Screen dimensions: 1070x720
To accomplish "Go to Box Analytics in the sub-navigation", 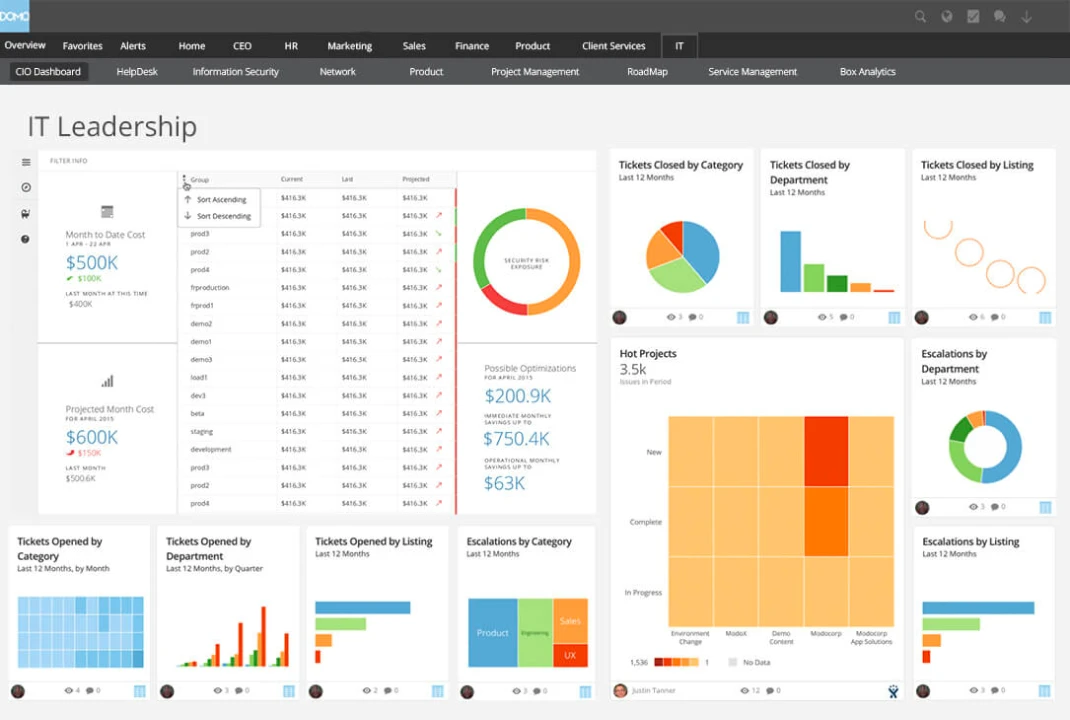I will (867, 71).
